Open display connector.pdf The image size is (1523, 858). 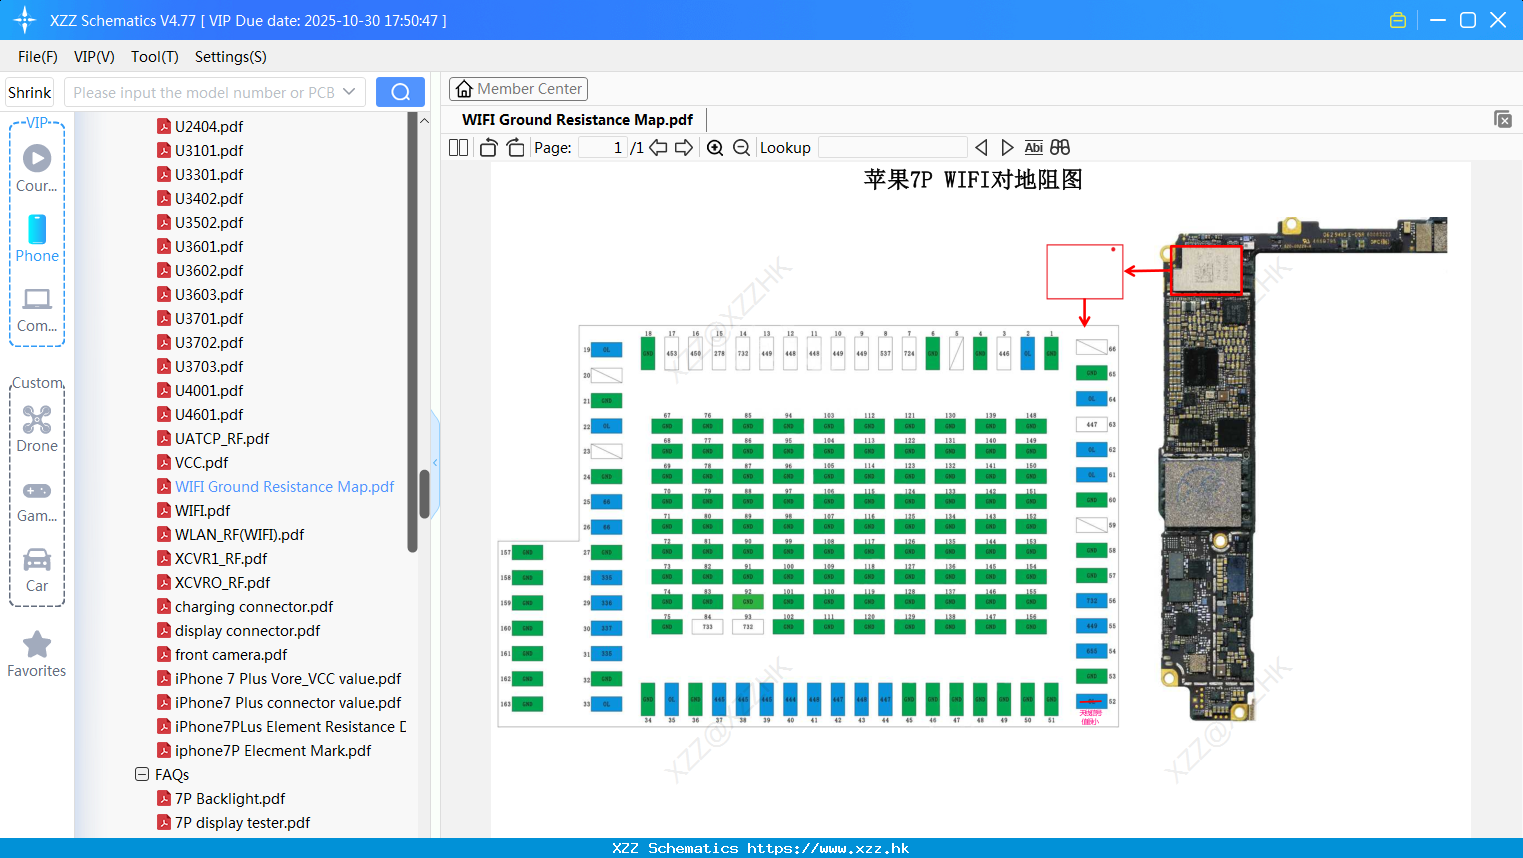pyautogui.click(x=247, y=630)
